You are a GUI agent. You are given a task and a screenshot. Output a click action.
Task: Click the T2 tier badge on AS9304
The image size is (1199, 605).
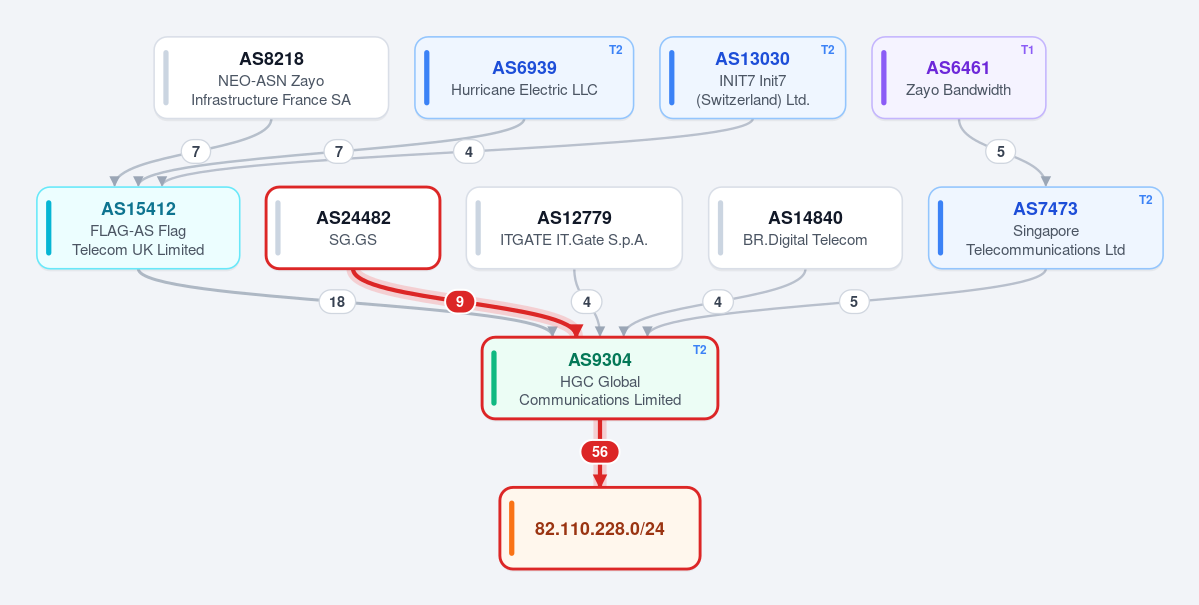tap(700, 350)
